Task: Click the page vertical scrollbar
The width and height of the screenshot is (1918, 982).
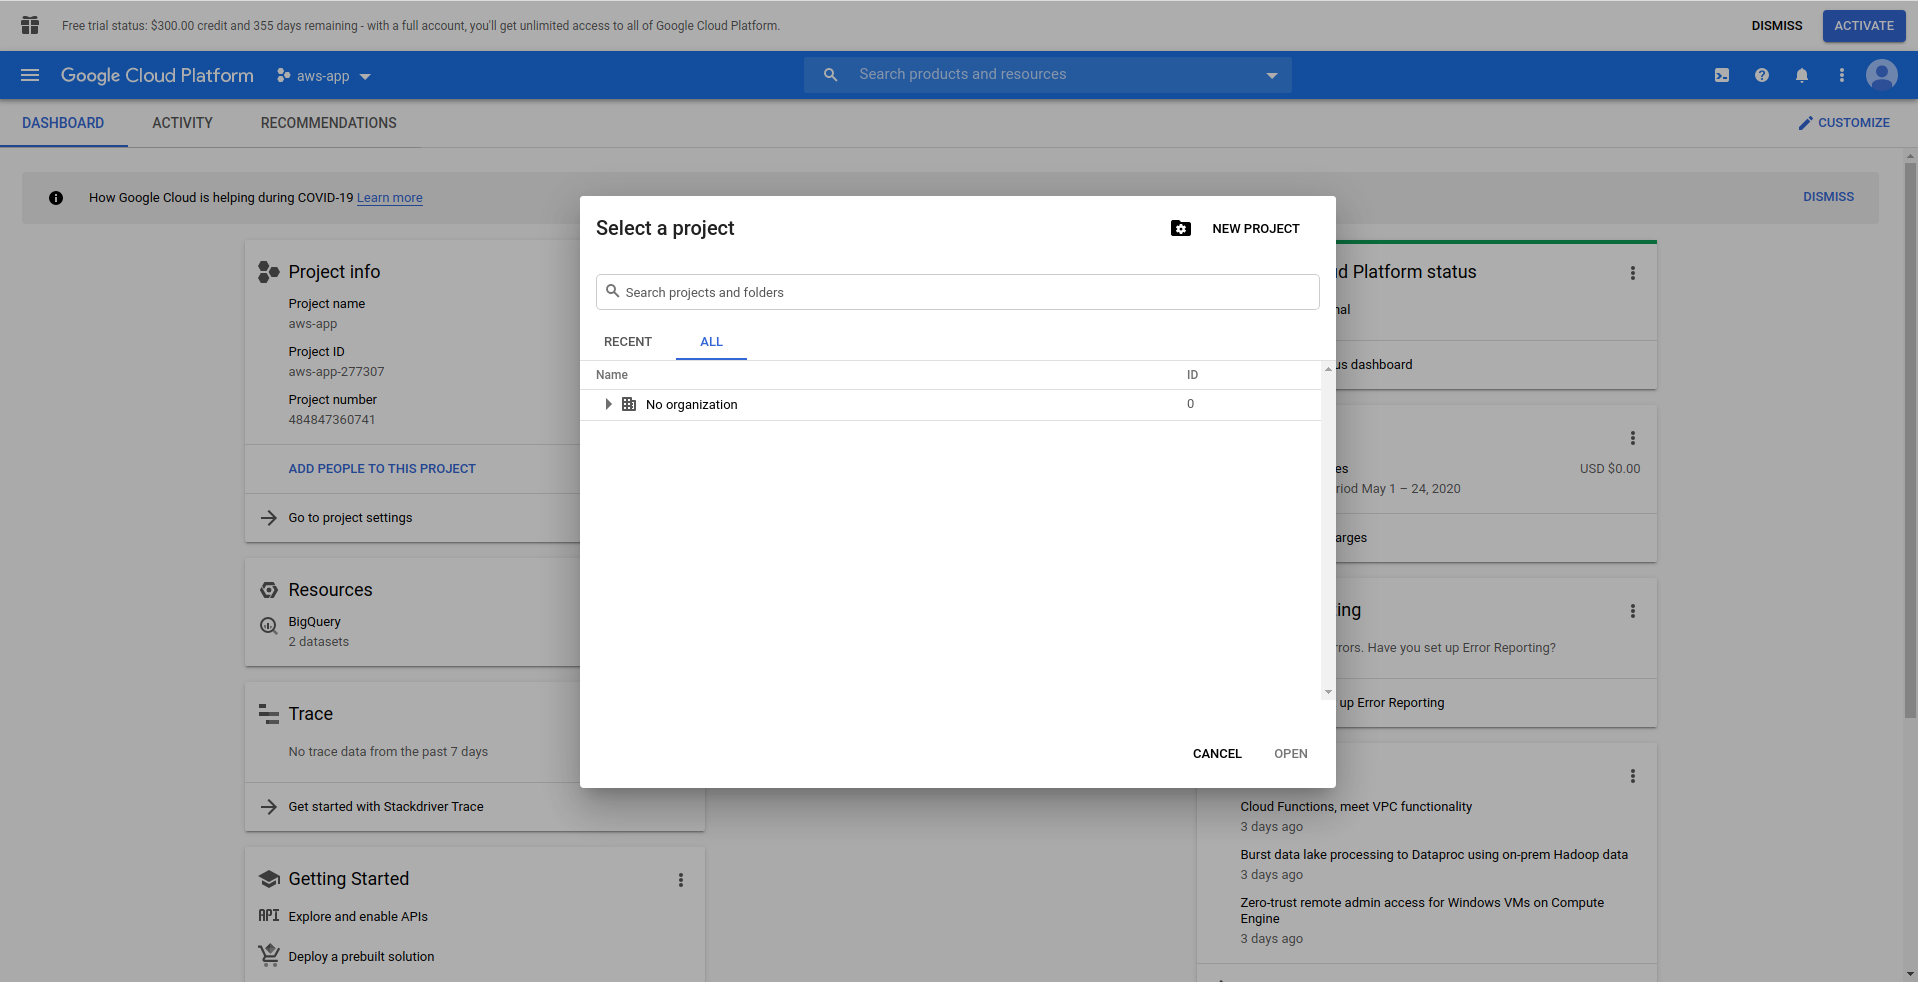Action: [1910, 440]
